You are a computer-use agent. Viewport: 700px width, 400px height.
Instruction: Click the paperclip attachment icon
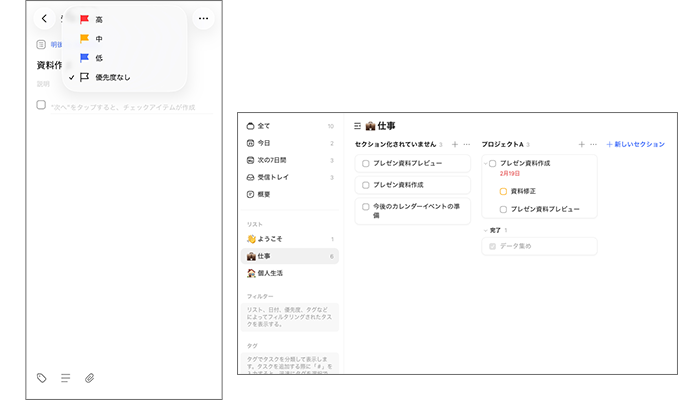click(x=89, y=378)
